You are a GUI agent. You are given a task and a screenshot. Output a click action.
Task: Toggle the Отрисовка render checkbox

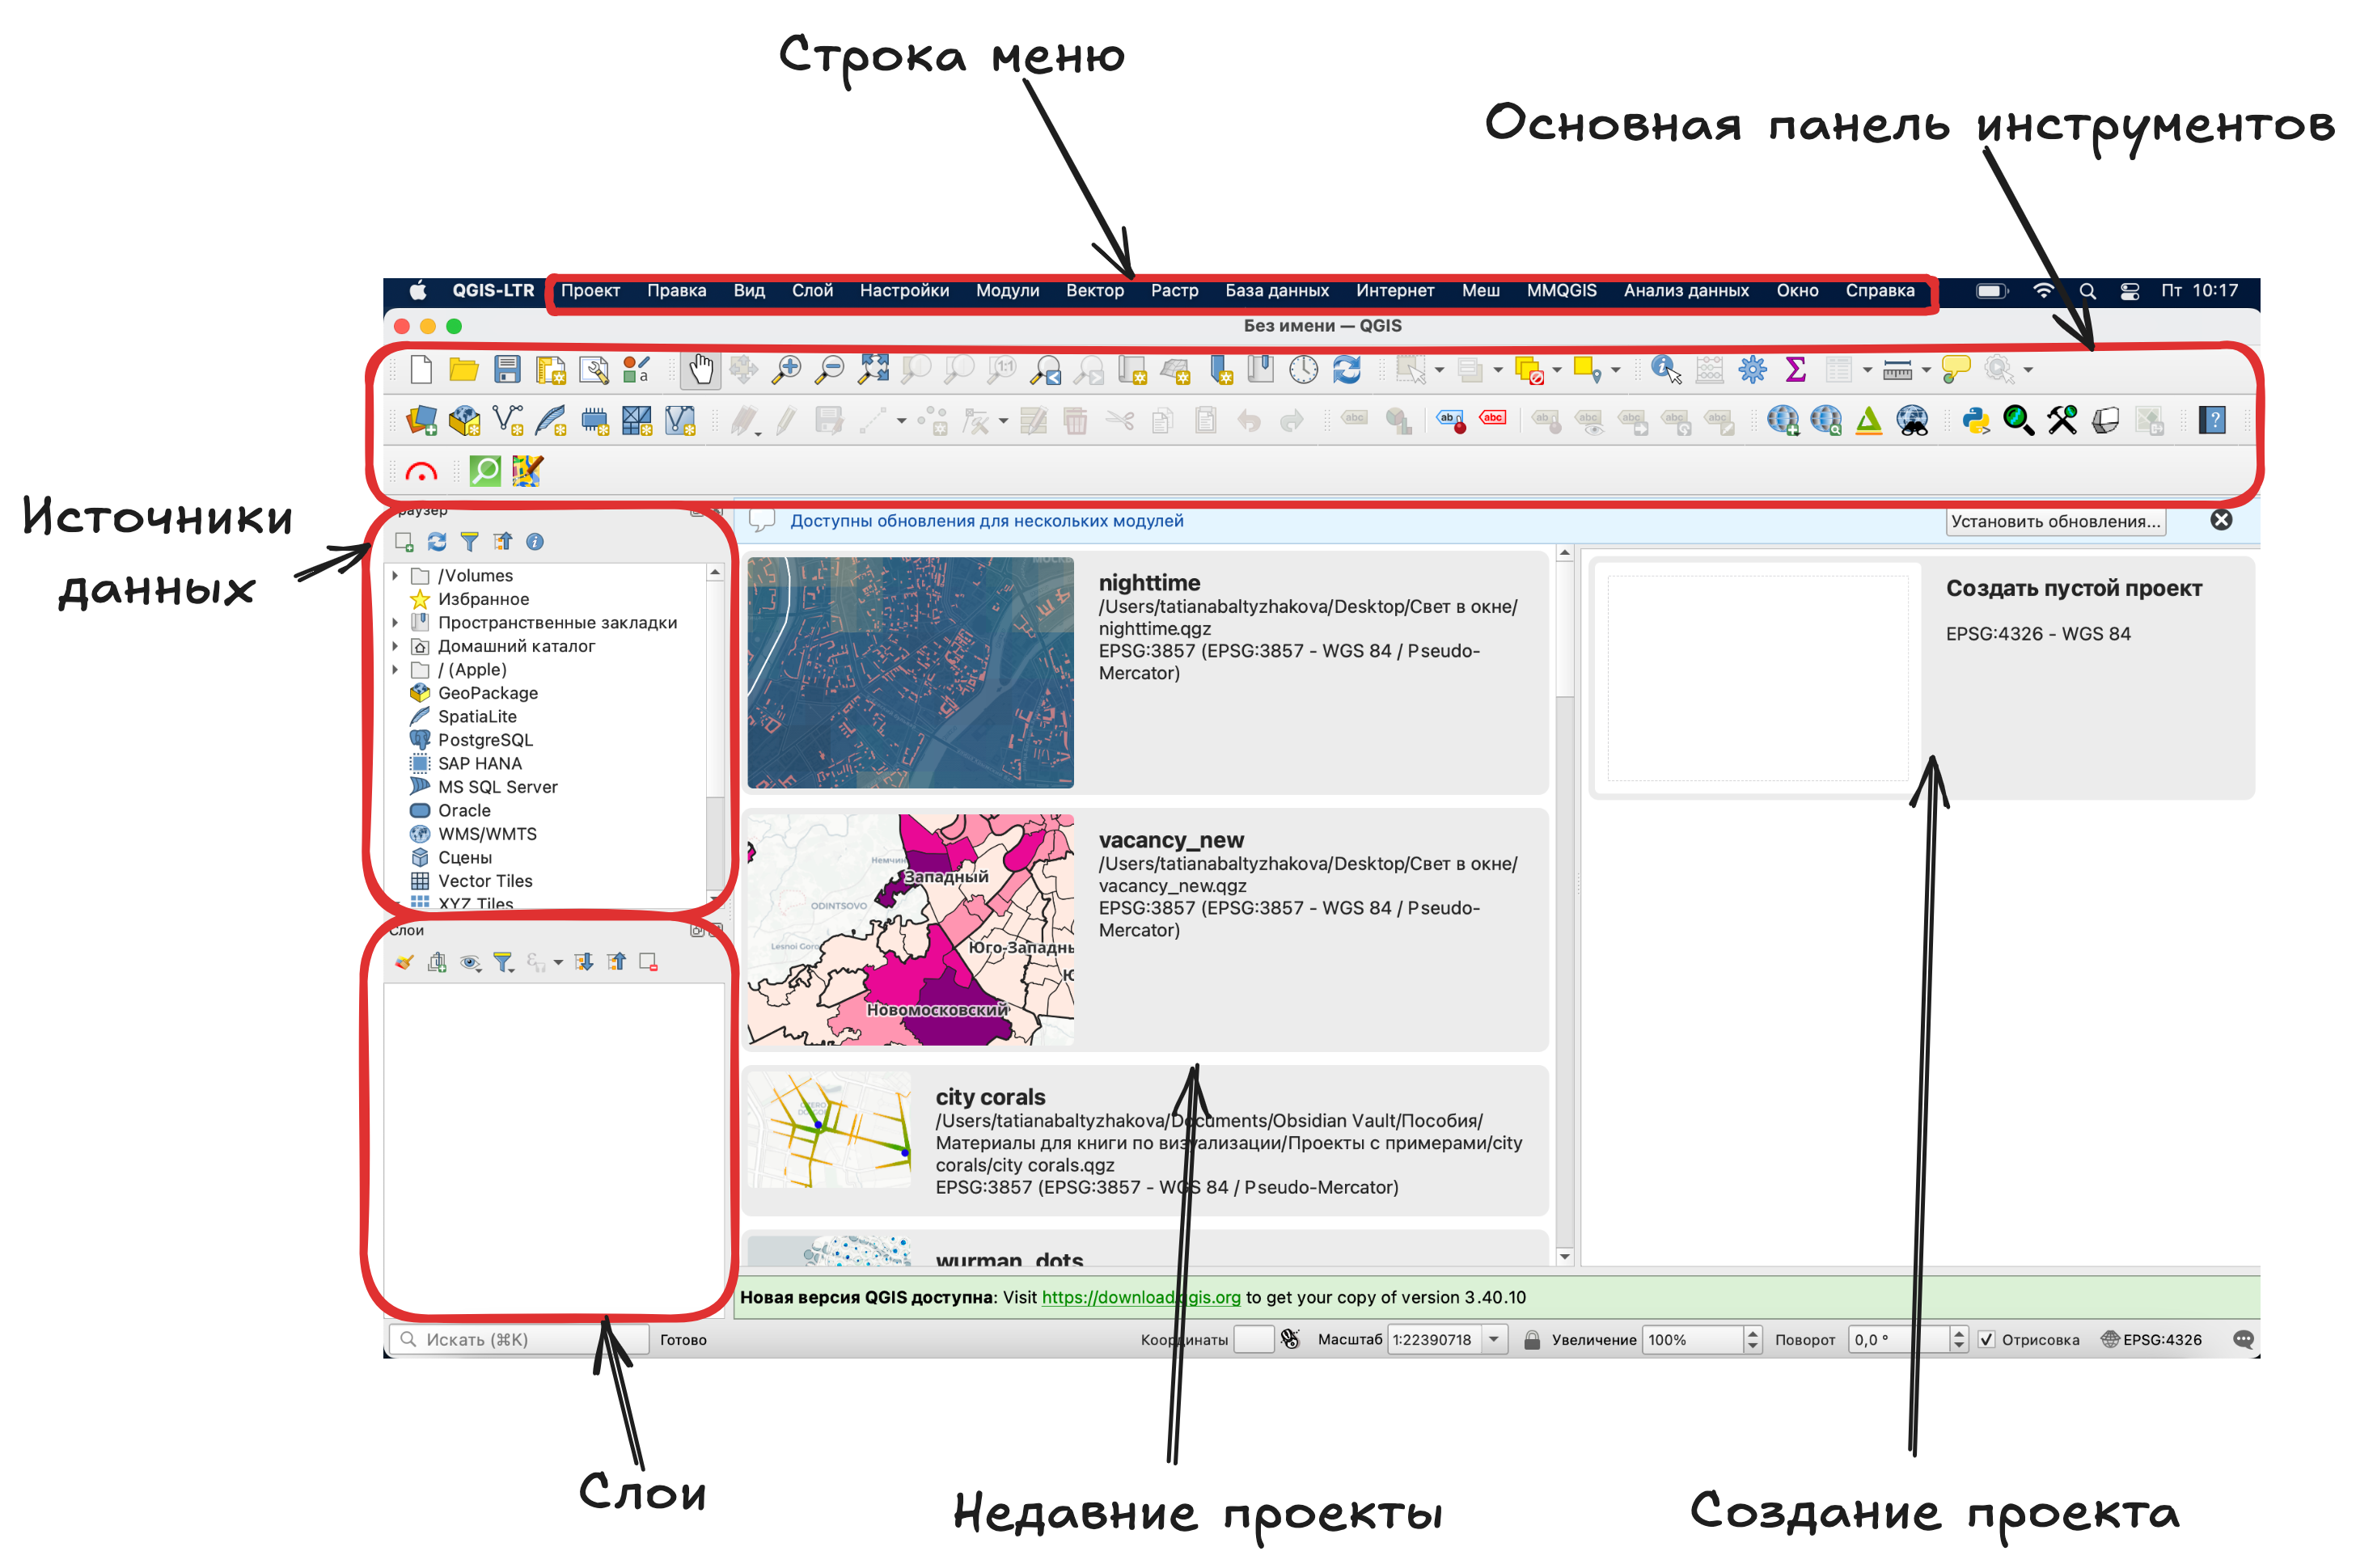[x=1986, y=1340]
